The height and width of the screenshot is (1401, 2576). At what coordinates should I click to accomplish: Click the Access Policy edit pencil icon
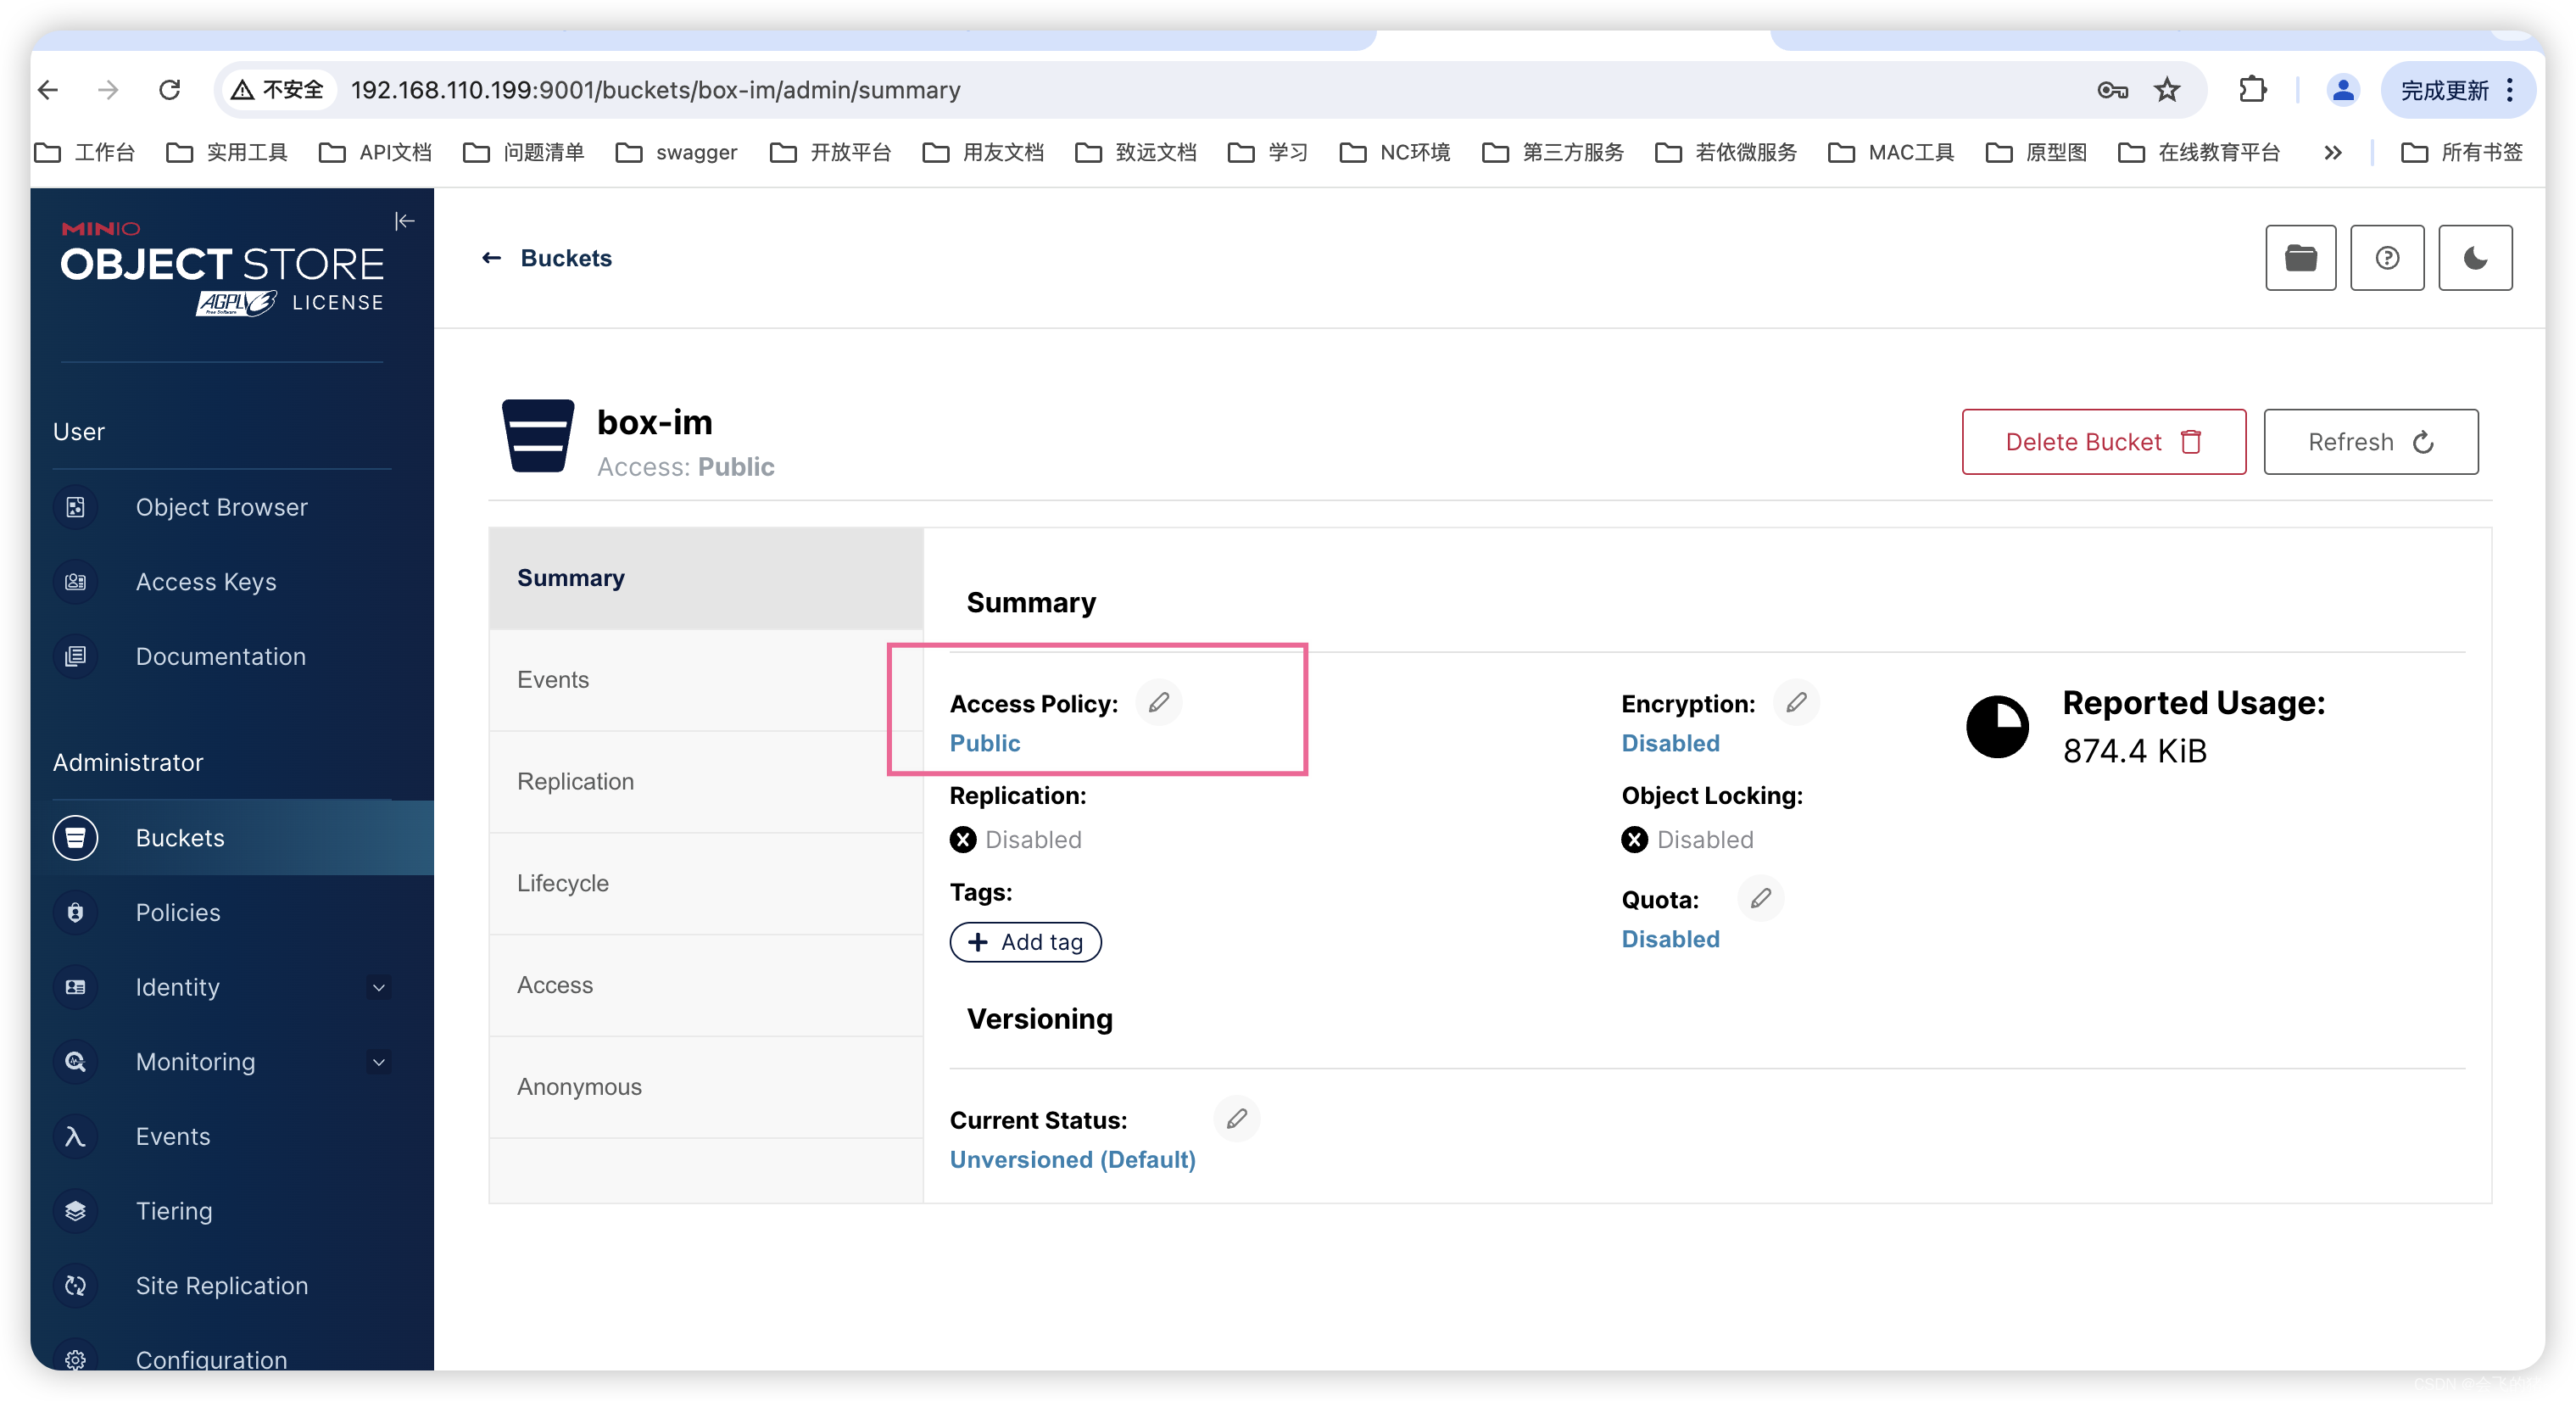(1158, 702)
